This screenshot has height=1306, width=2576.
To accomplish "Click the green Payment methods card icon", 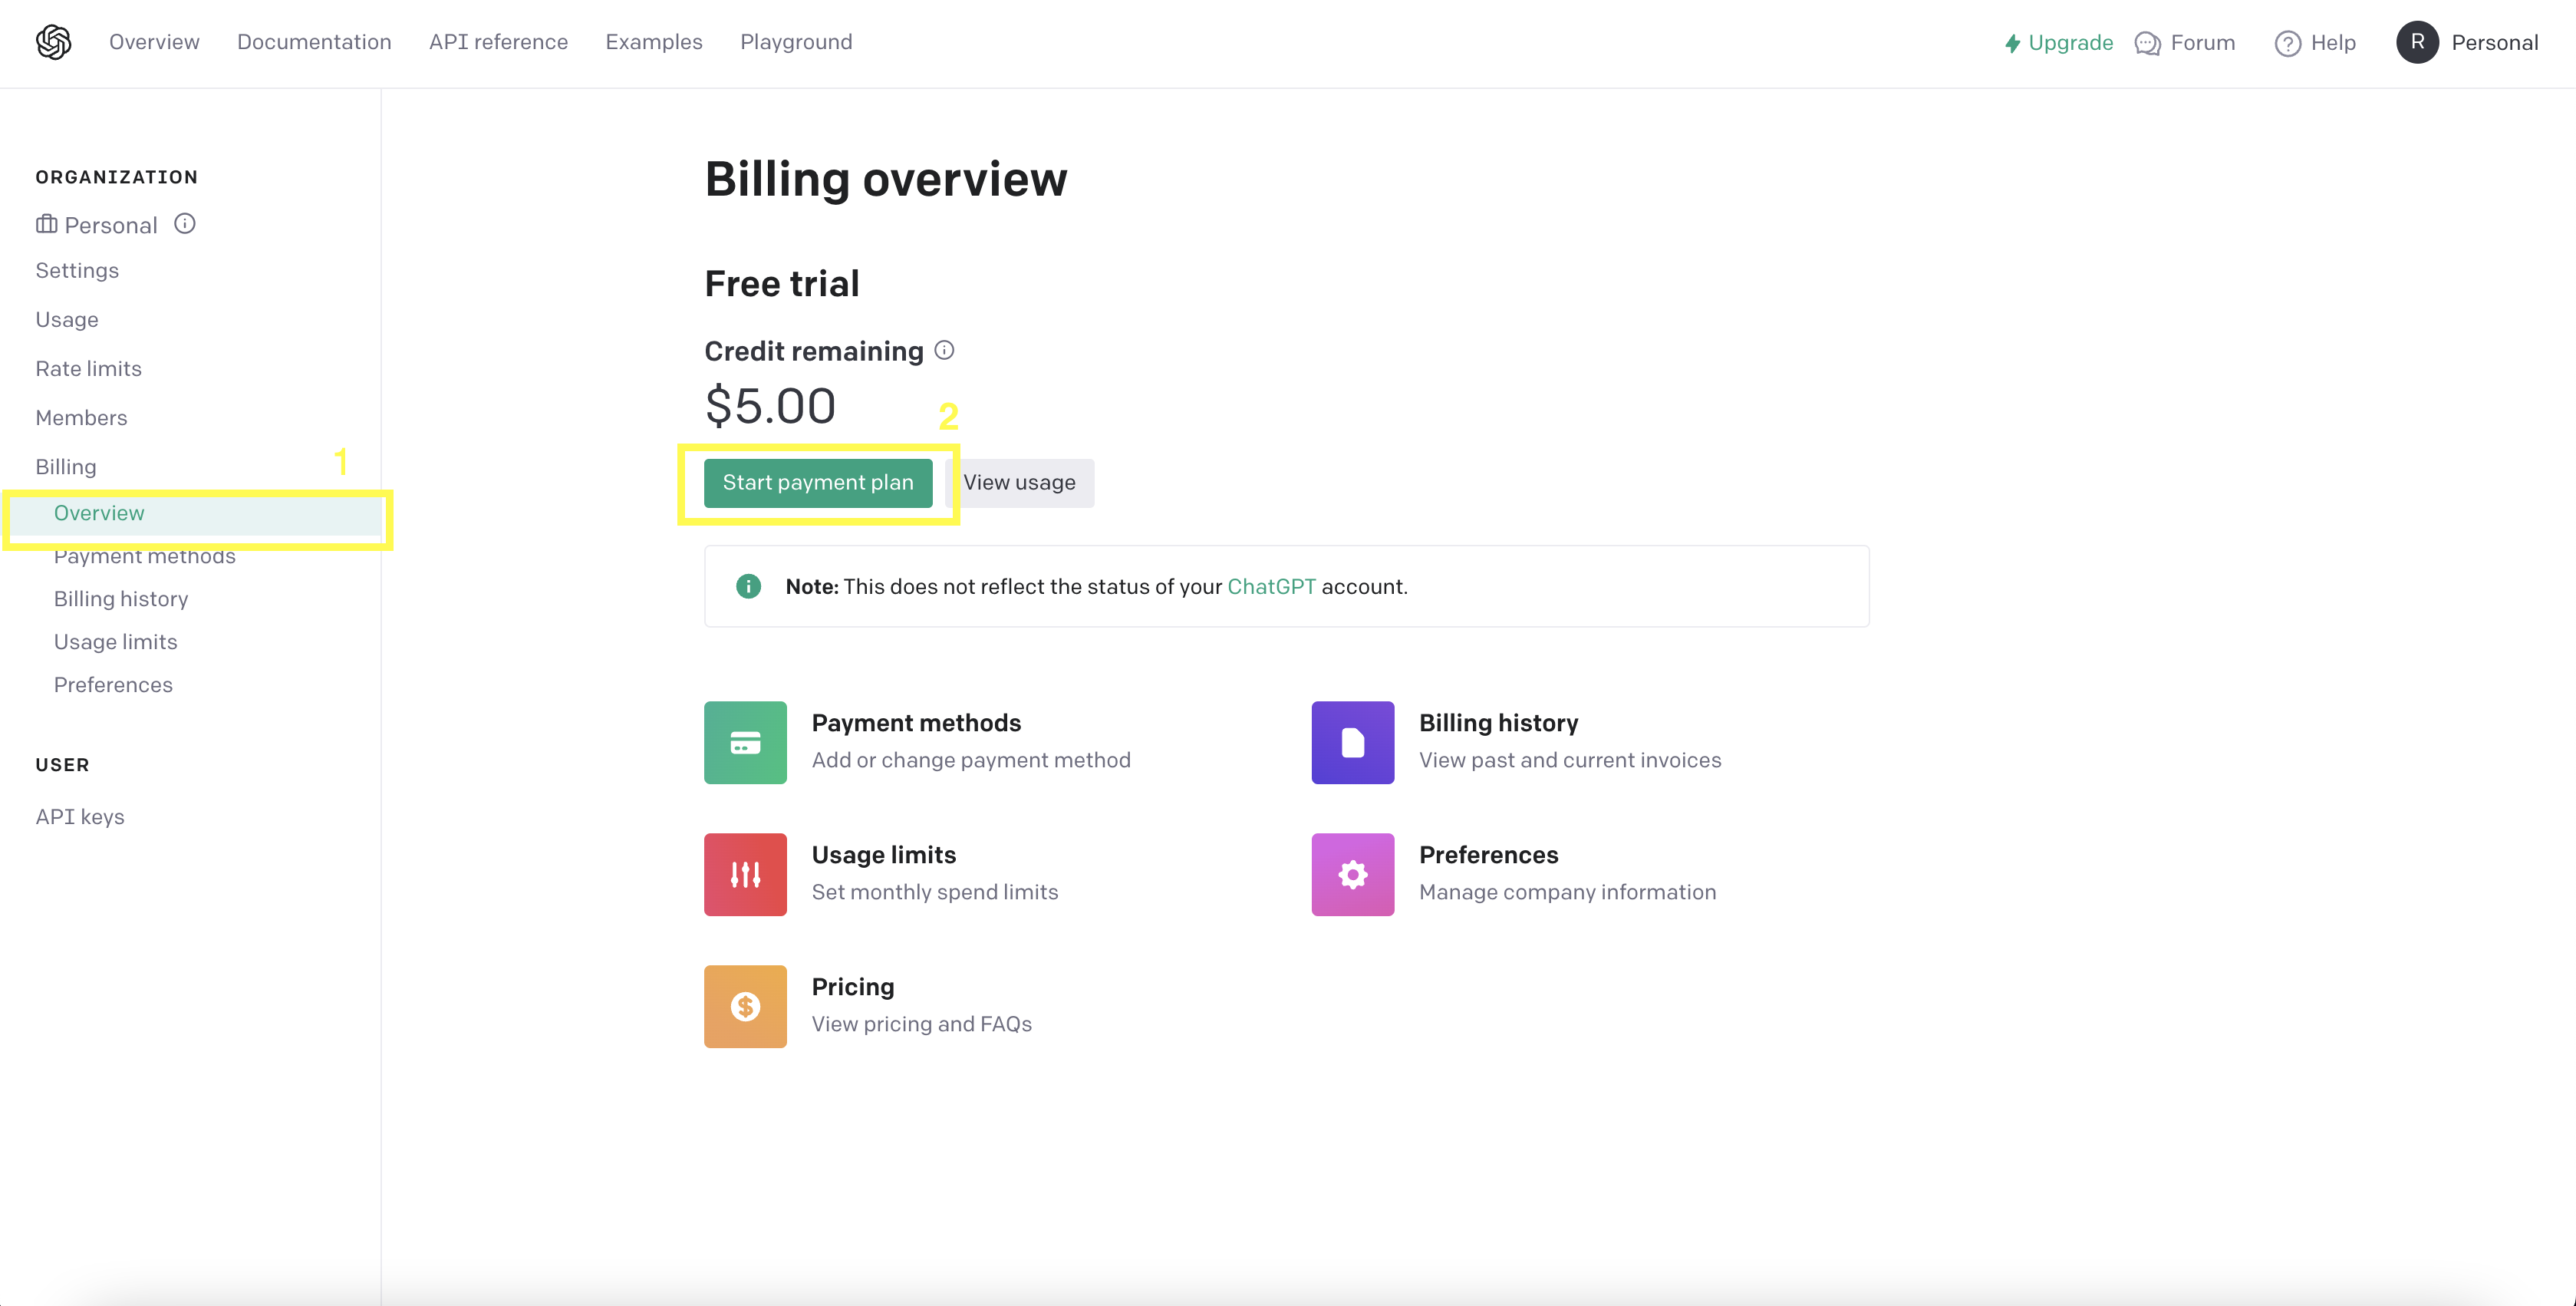I will pyautogui.click(x=745, y=742).
